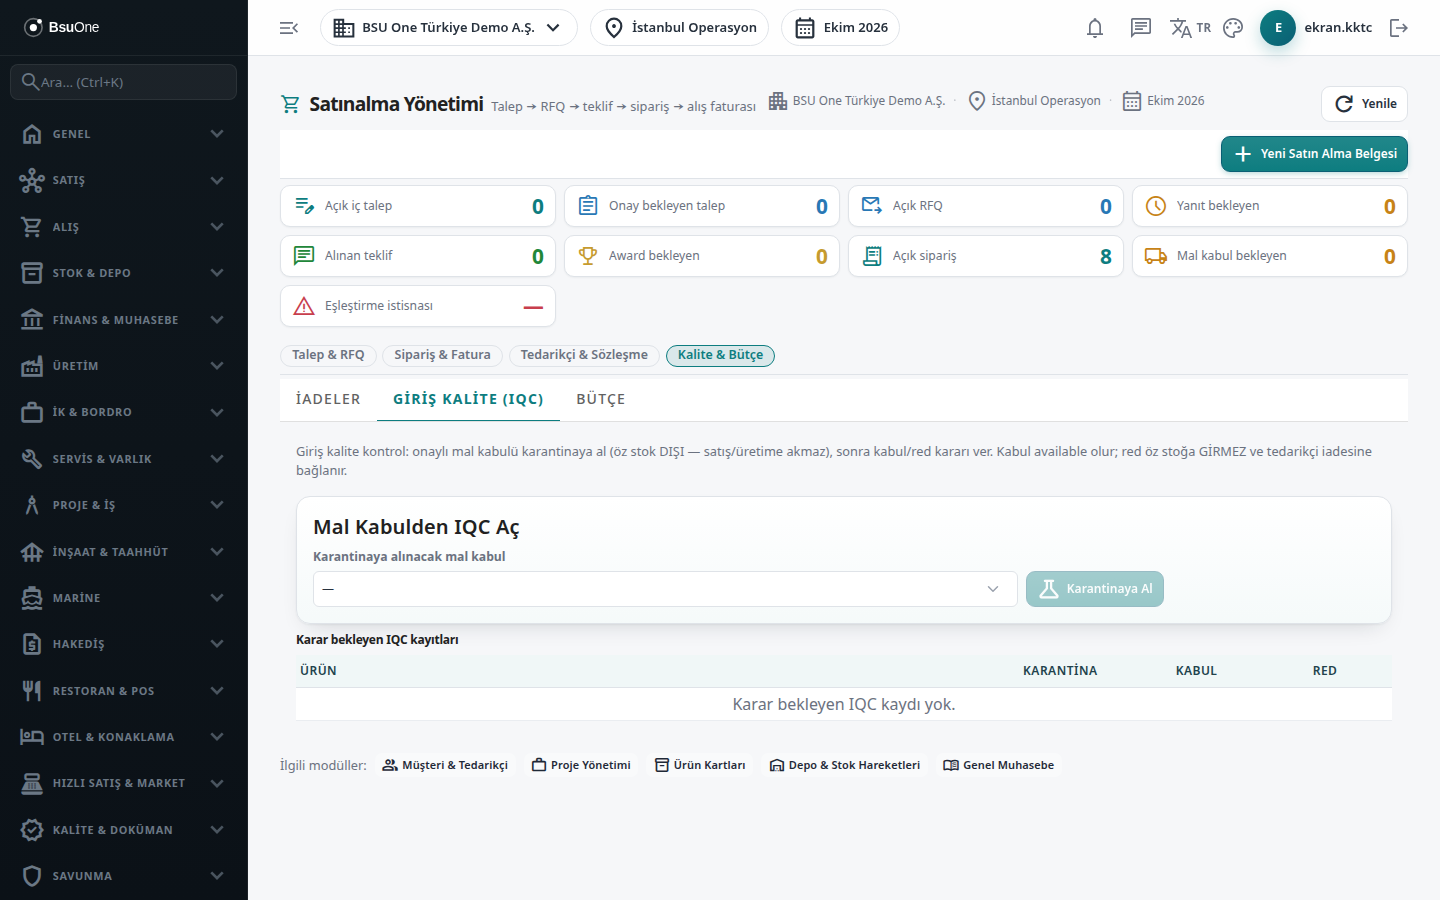Focus the sidebar search field
This screenshot has height=900, width=1440.
click(x=124, y=82)
